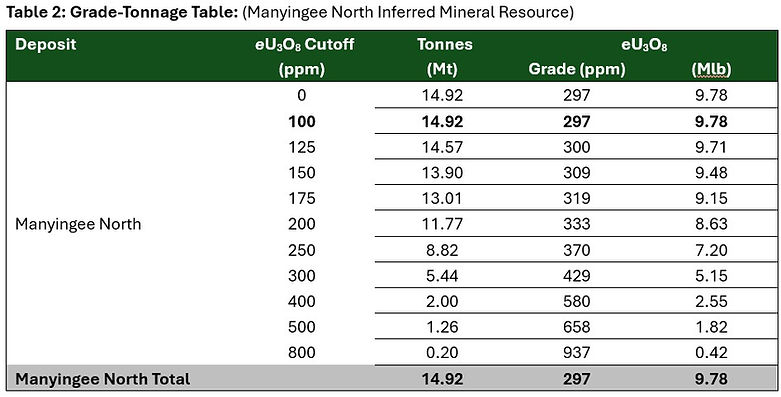Click the cutoff value '400'
The height and width of the screenshot is (397, 781).
click(x=301, y=301)
